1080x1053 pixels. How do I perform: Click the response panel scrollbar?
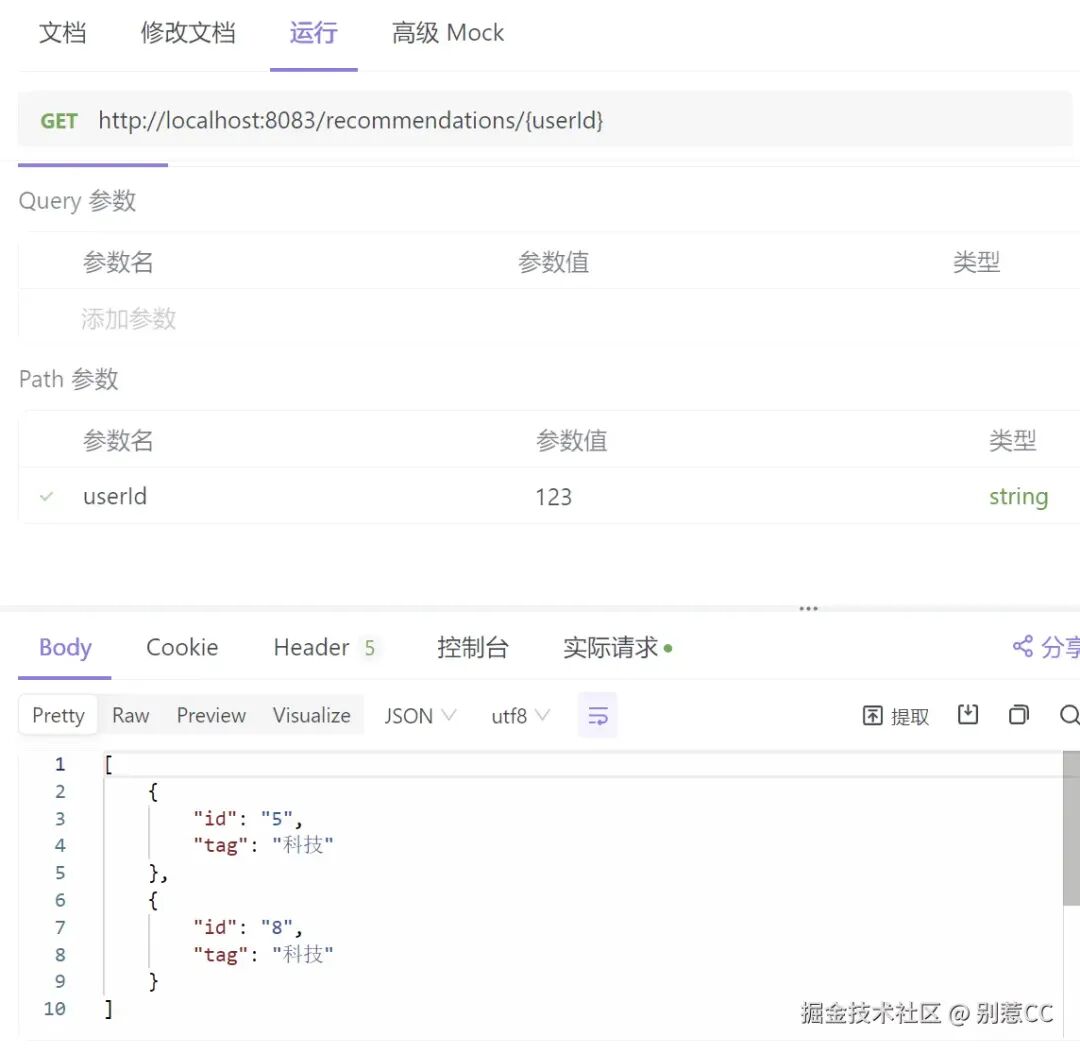click(x=1071, y=829)
